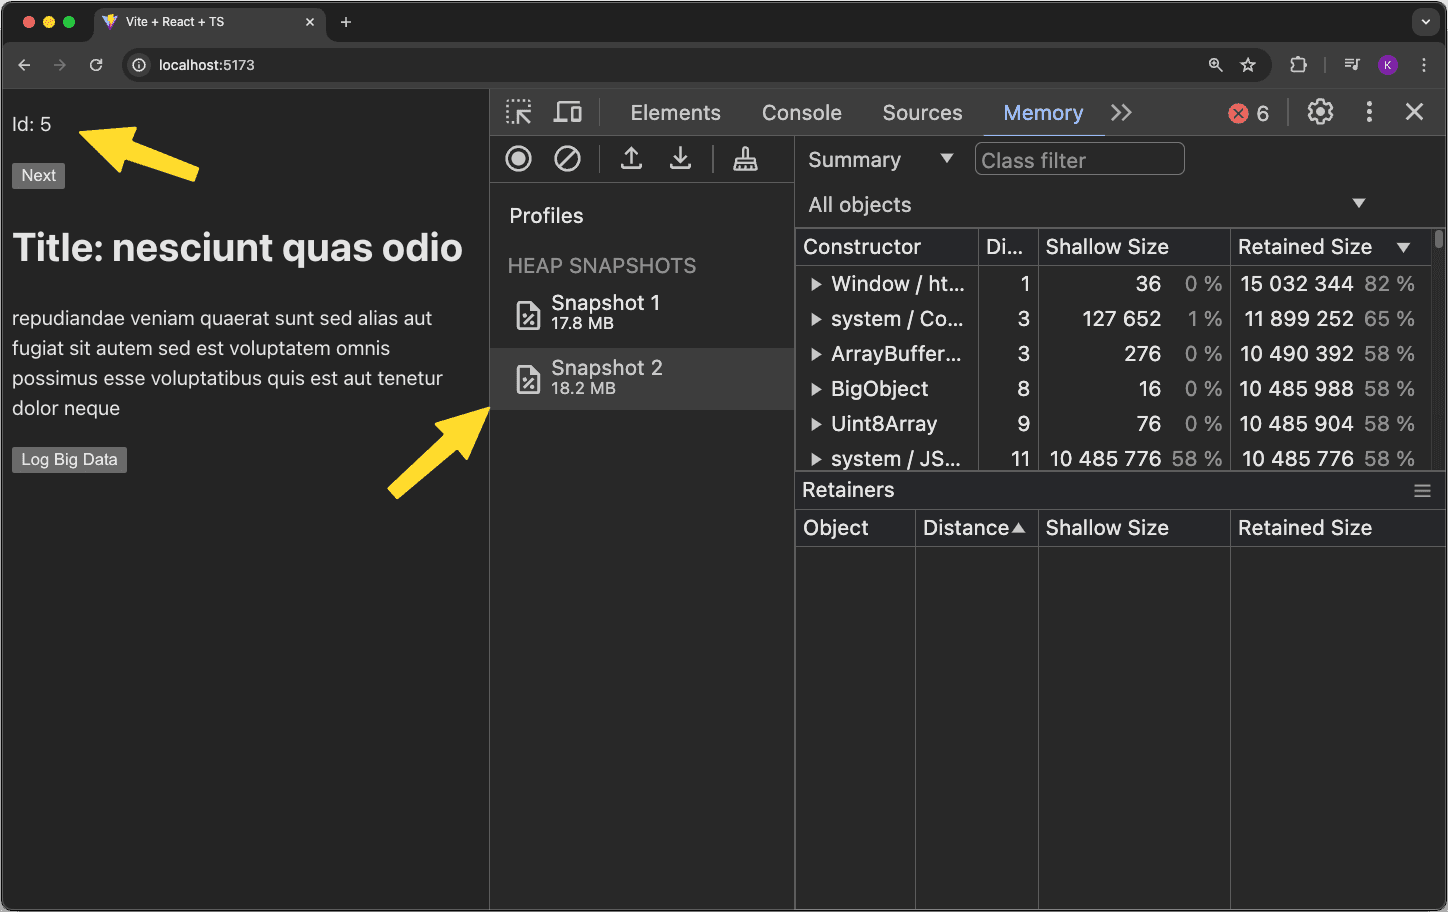
Task: Reload the localhost page
Action: (x=96, y=65)
